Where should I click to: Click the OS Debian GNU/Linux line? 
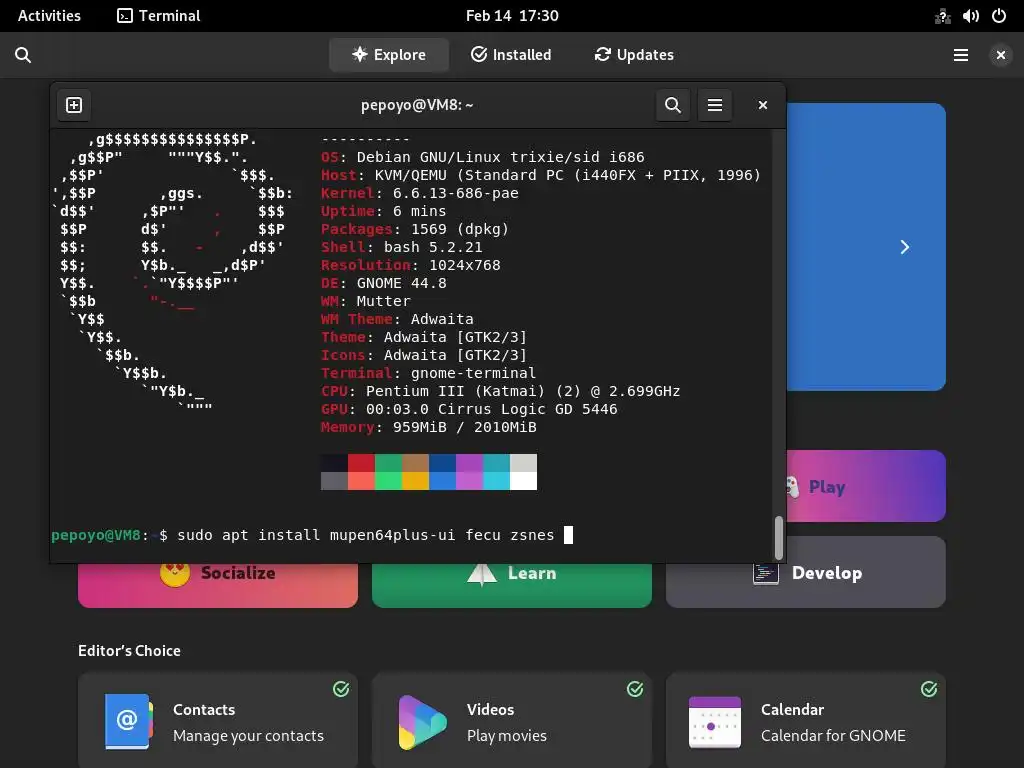[483, 157]
